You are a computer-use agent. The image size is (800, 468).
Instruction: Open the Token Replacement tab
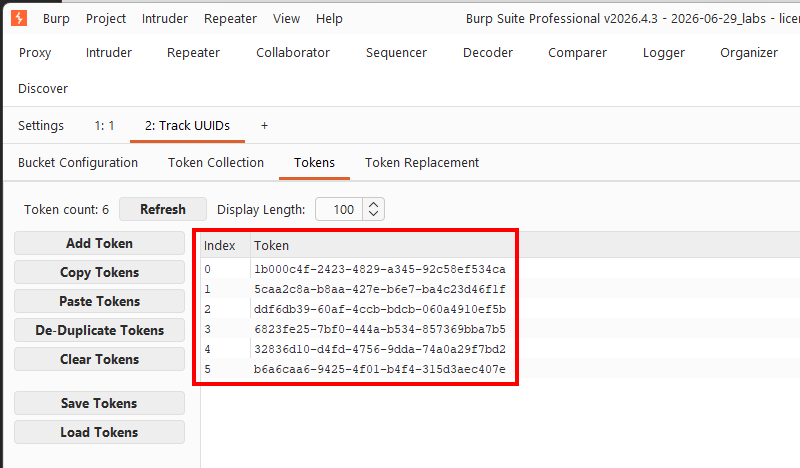coord(422,163)
